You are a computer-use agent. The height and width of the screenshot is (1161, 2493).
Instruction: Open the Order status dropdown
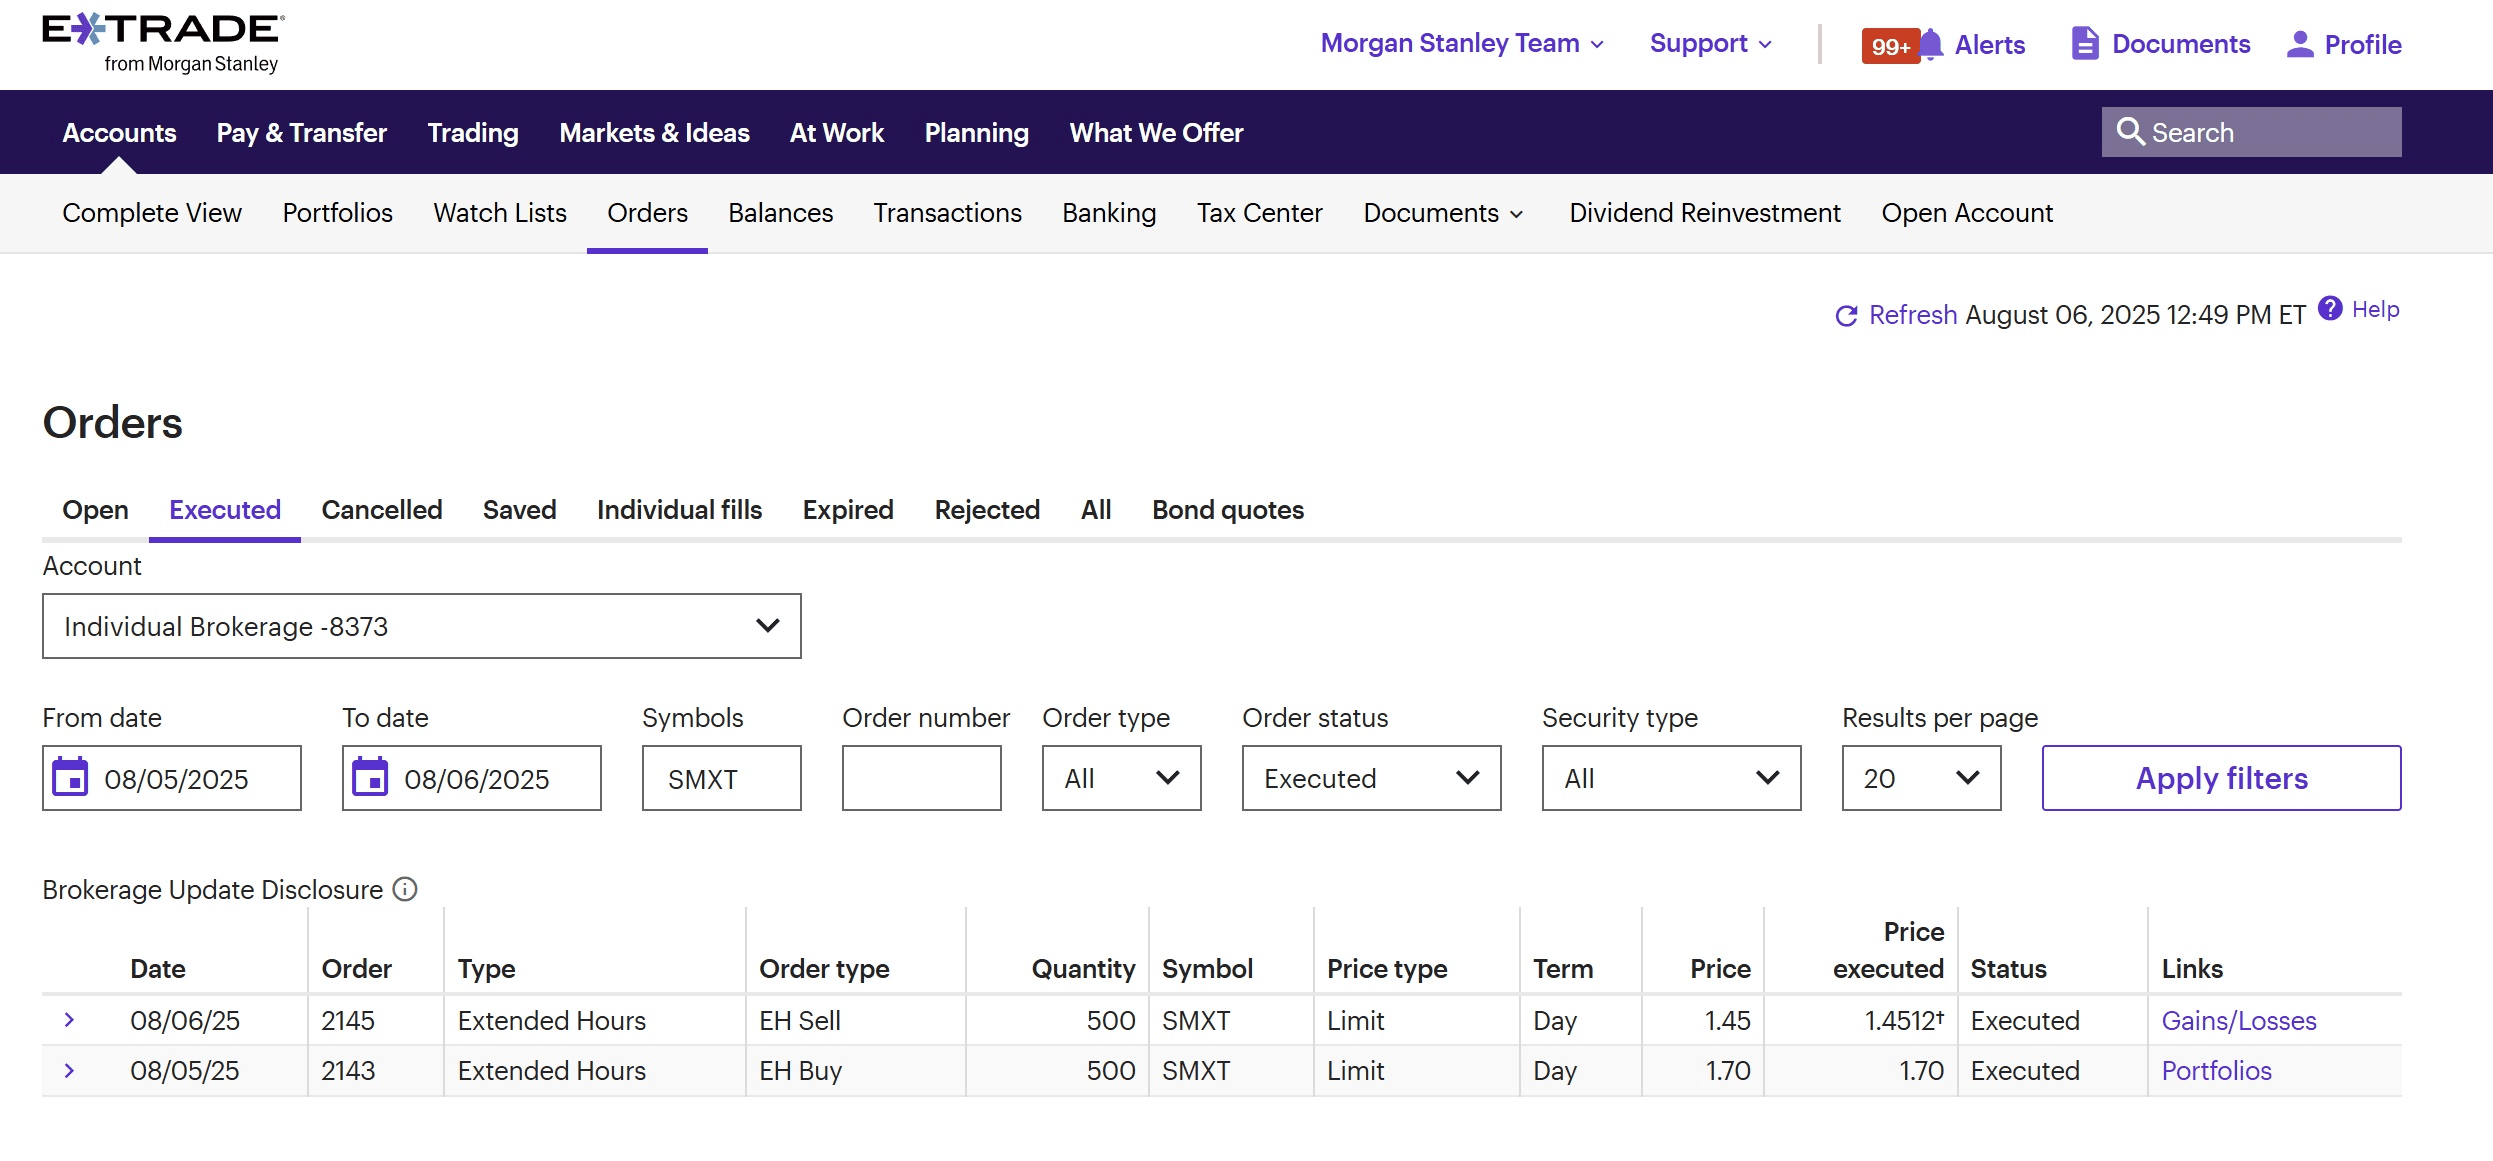(x=1370, y=778)
